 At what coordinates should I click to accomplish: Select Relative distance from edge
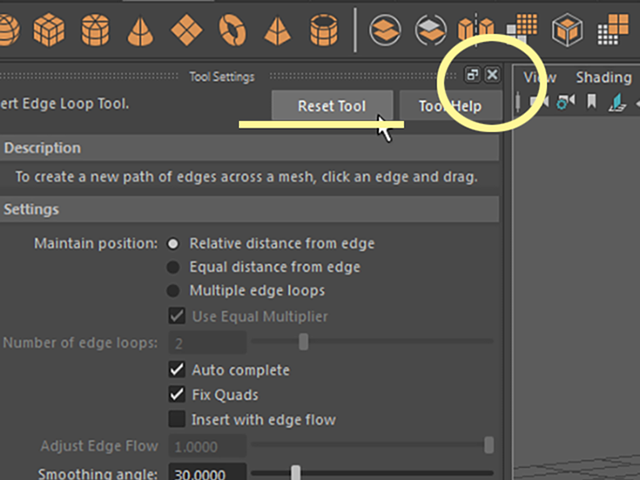pos(173,244)
